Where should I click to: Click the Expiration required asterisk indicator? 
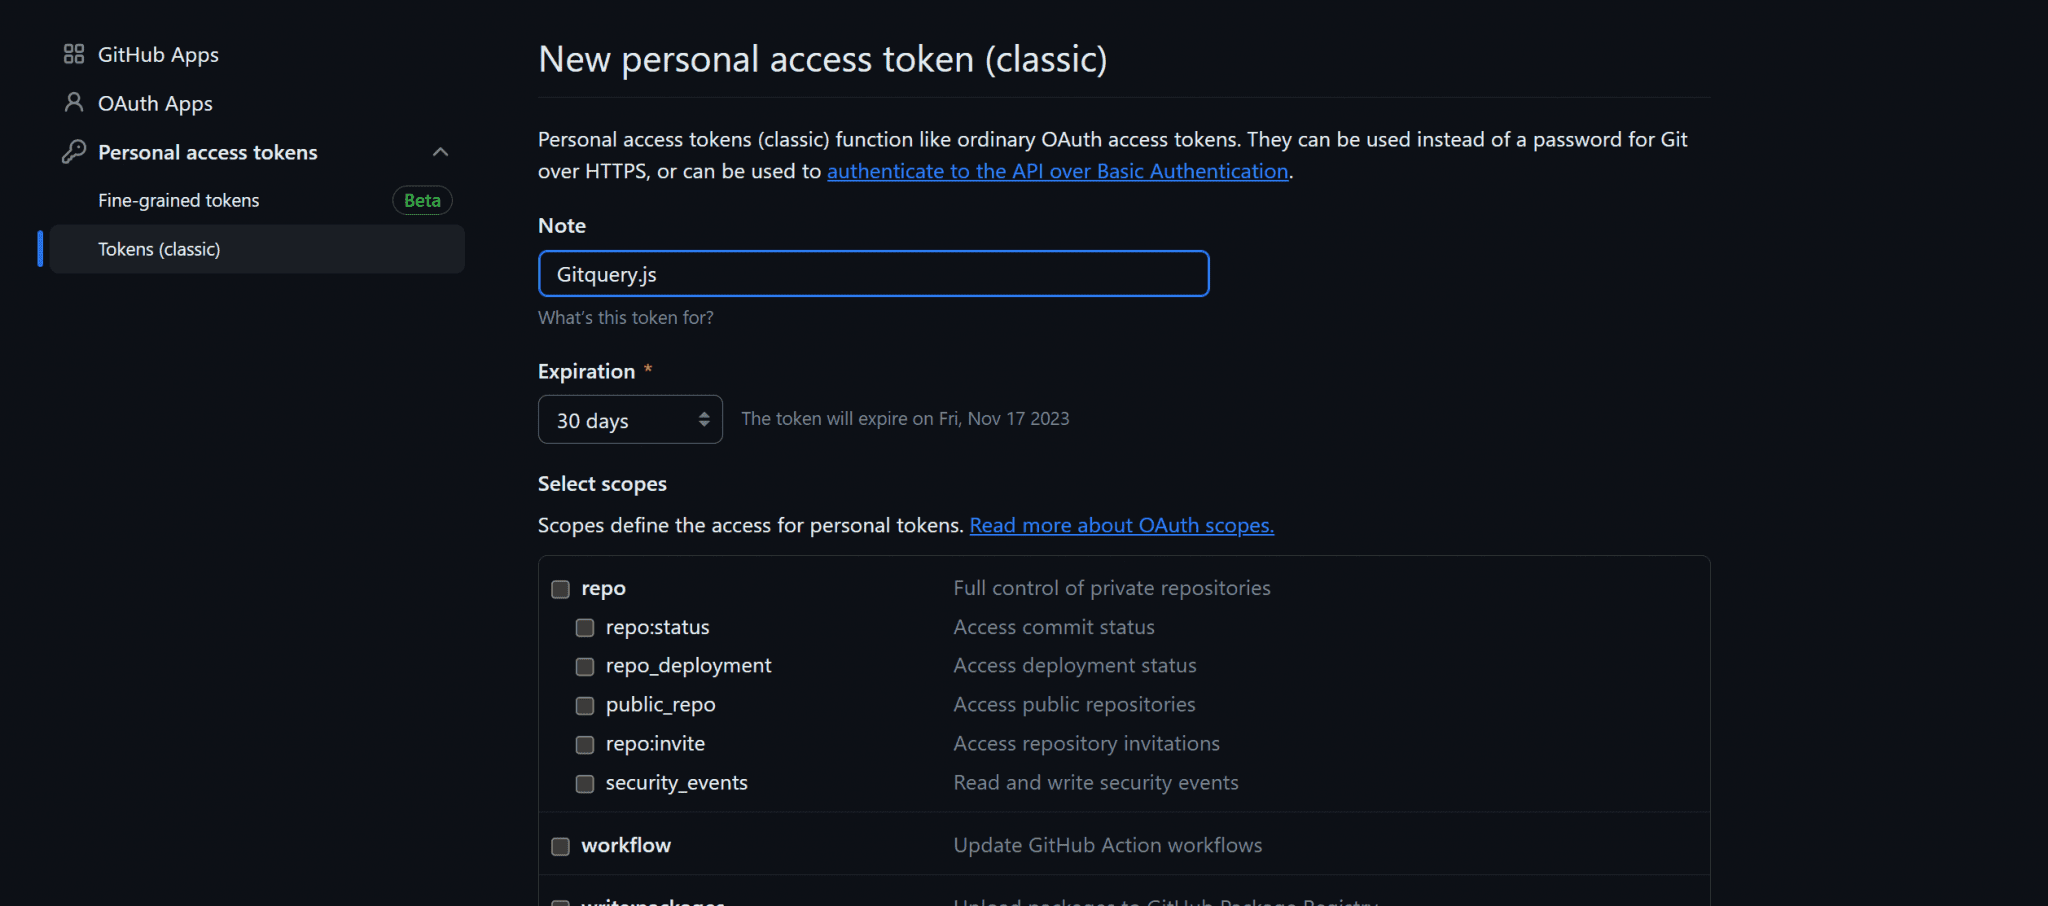click(x=648, y=370)
